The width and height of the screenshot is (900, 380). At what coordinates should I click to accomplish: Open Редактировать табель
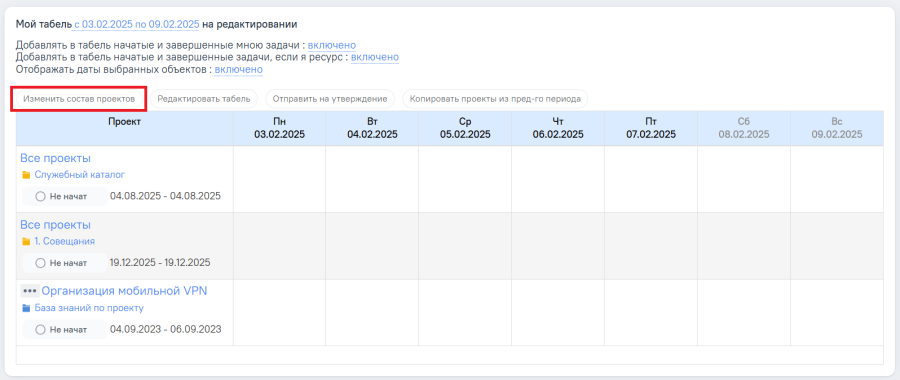click(x=204, y=99)
